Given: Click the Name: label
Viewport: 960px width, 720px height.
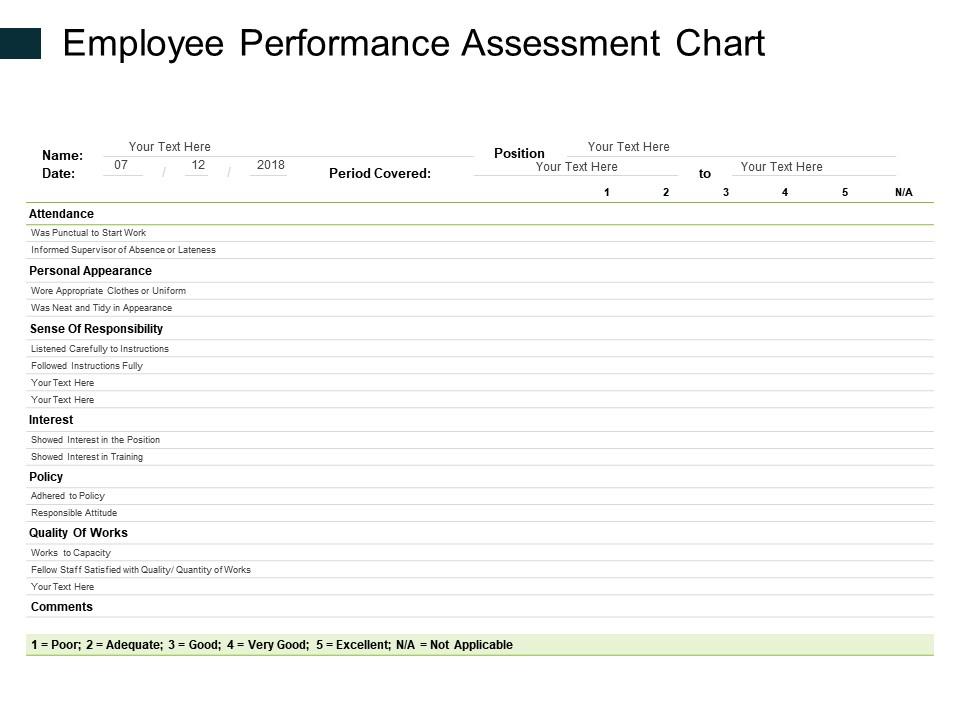Looking at the screenshot, I should pyautogui.click(x=62, y=156).
